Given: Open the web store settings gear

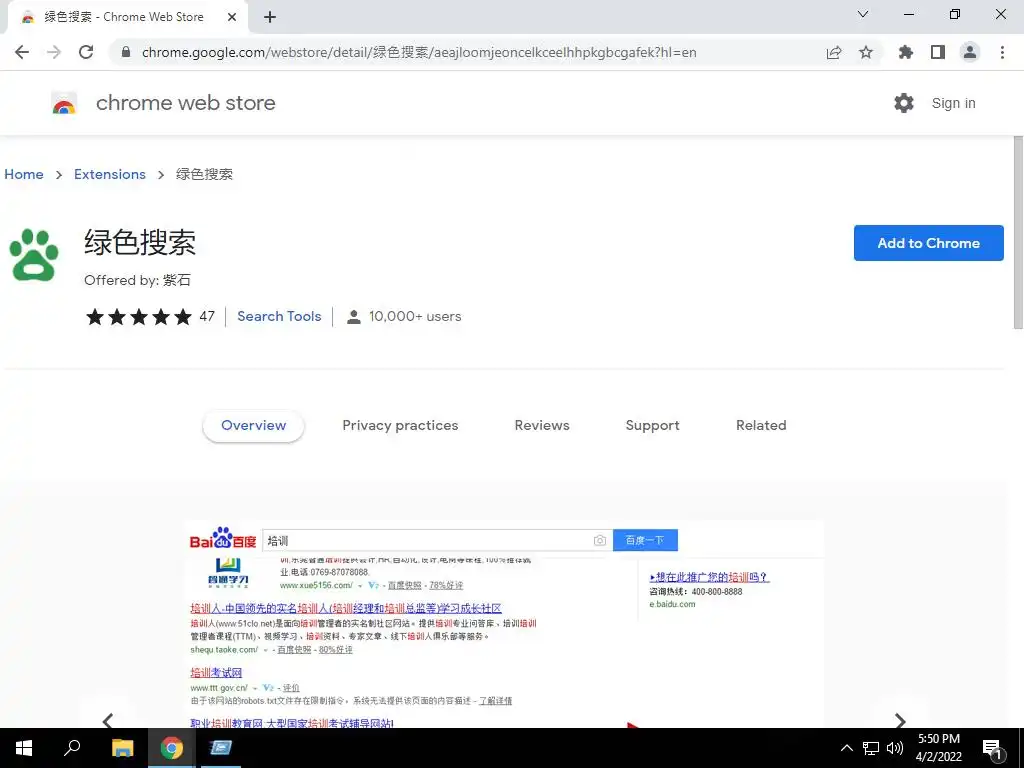Looking at the screenshot, I should [x=904, y=103].
